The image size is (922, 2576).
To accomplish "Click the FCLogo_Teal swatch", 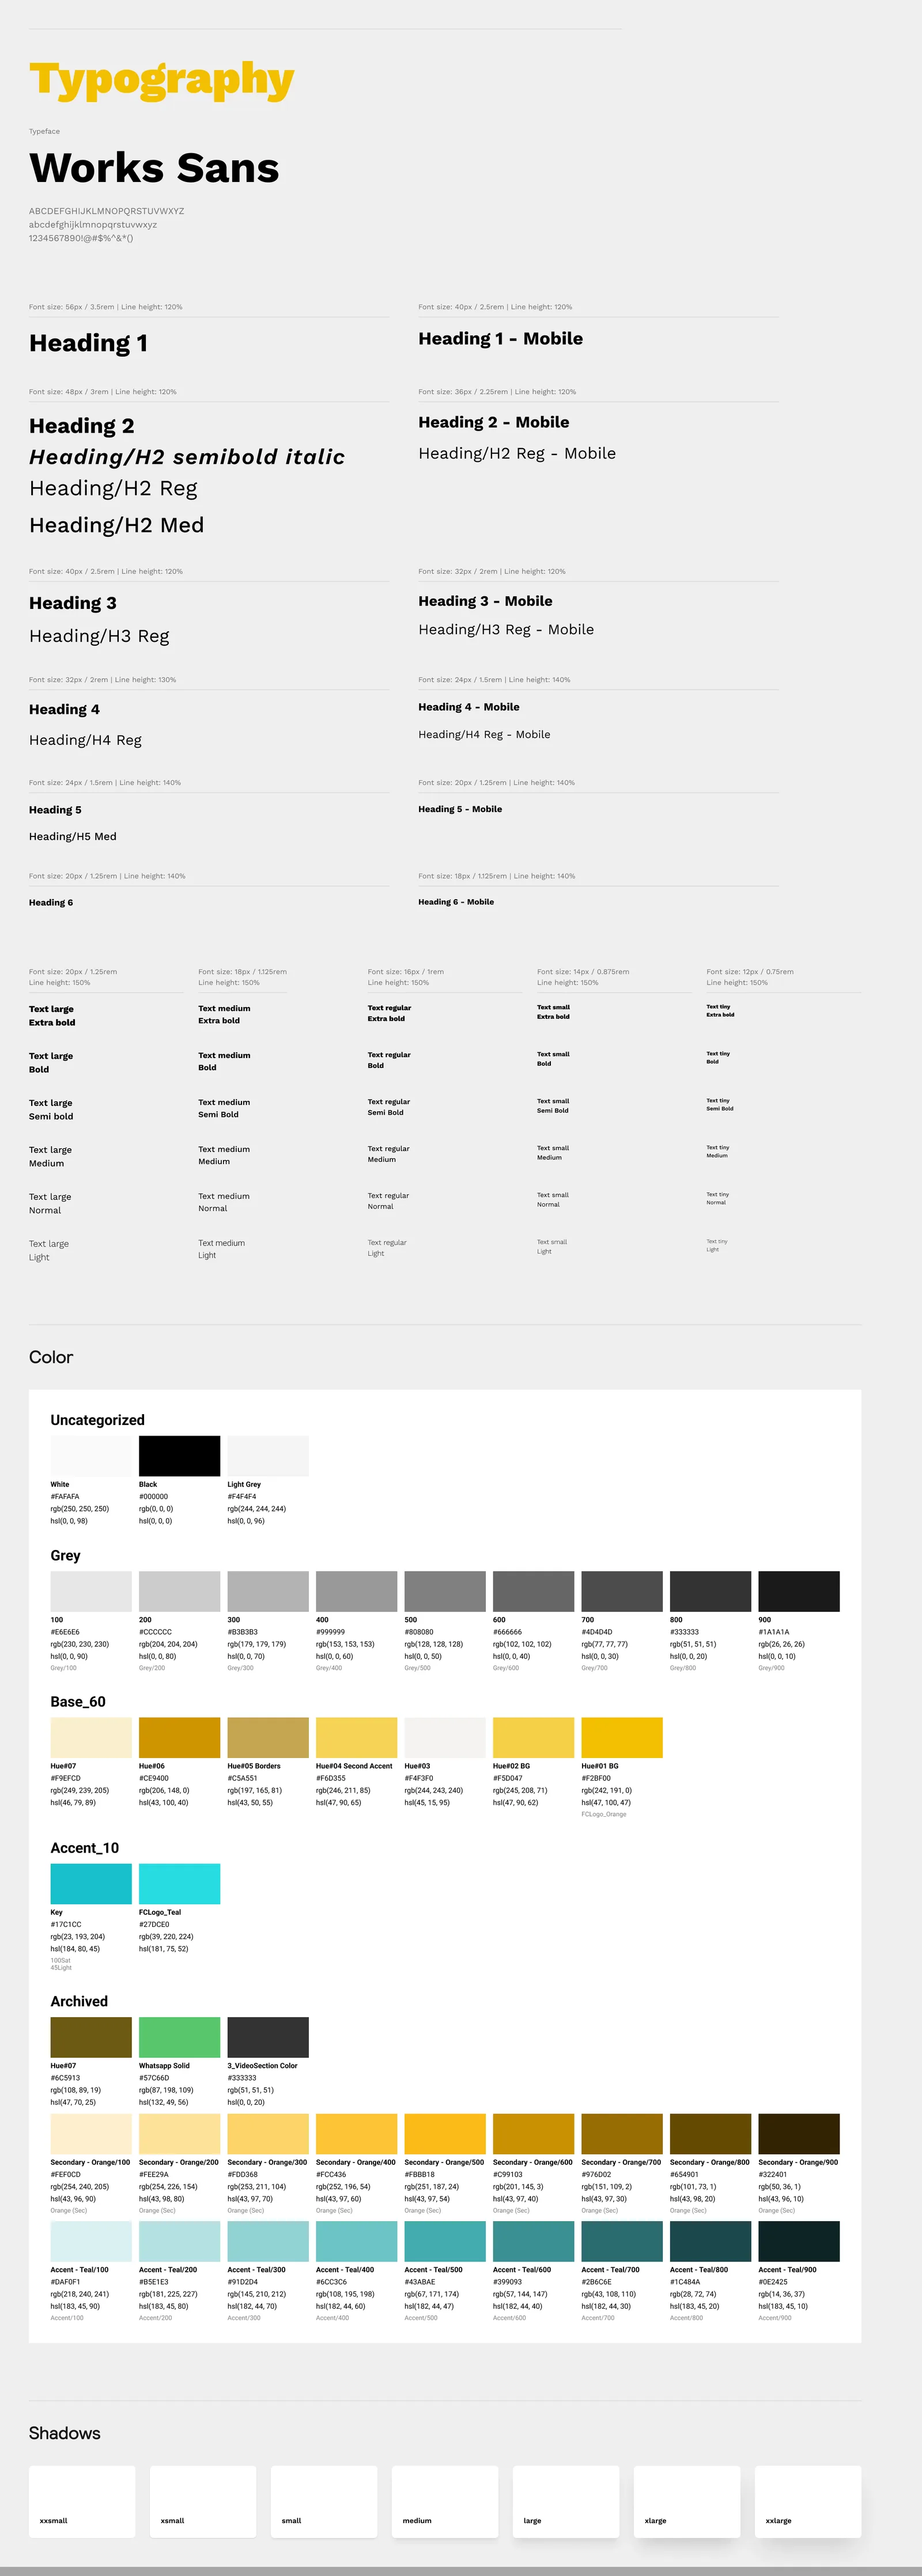I will click(179, 1883).
